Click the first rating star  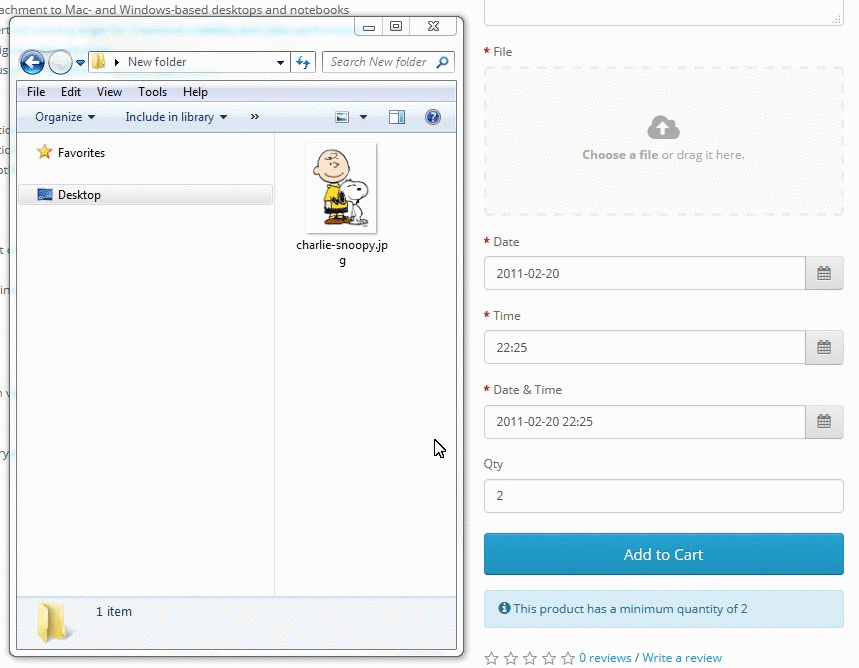click(x=491, y=658)
